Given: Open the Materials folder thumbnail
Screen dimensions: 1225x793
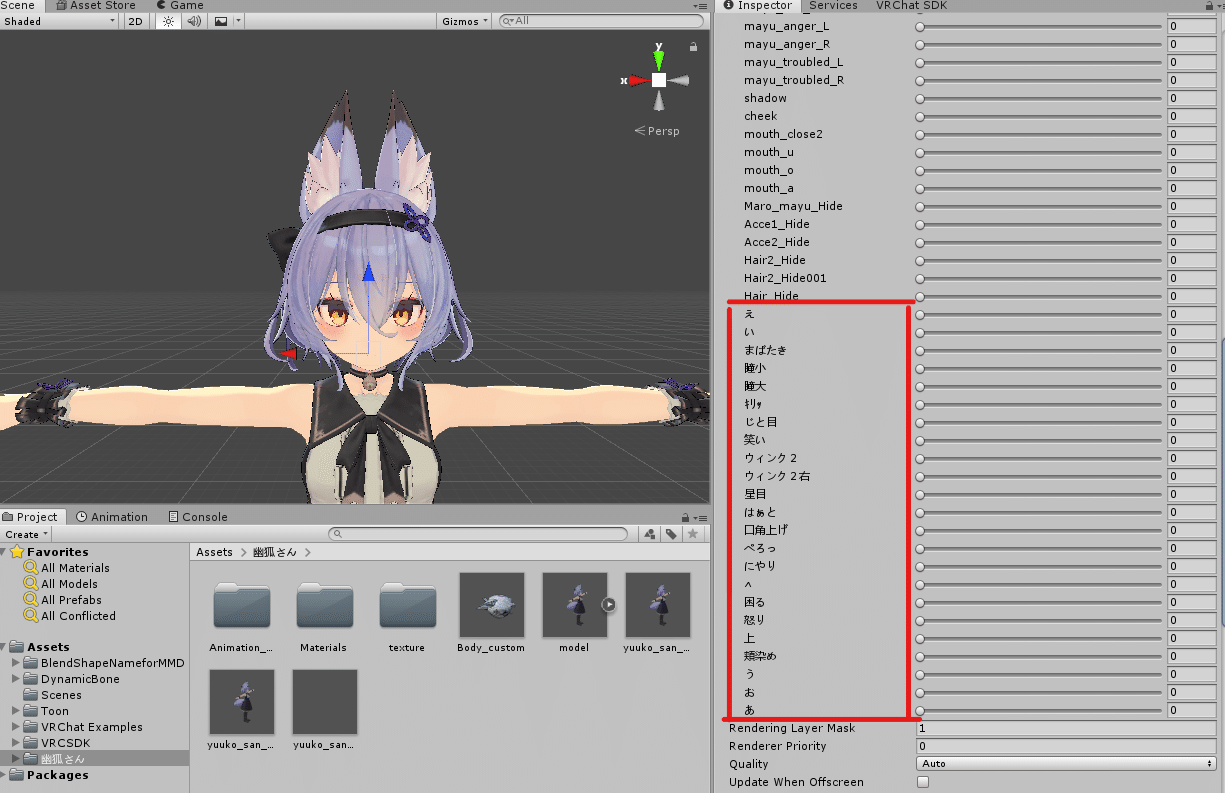Looking at the screenshot, I should coord(324,605).
